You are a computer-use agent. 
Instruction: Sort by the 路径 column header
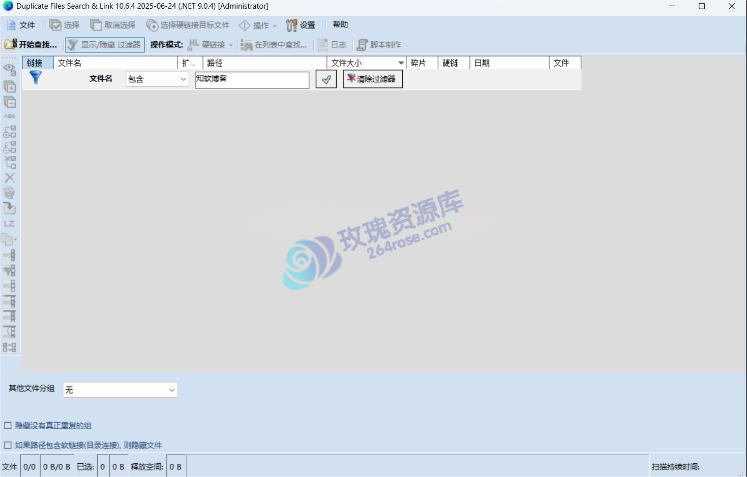tap(265, 62)
